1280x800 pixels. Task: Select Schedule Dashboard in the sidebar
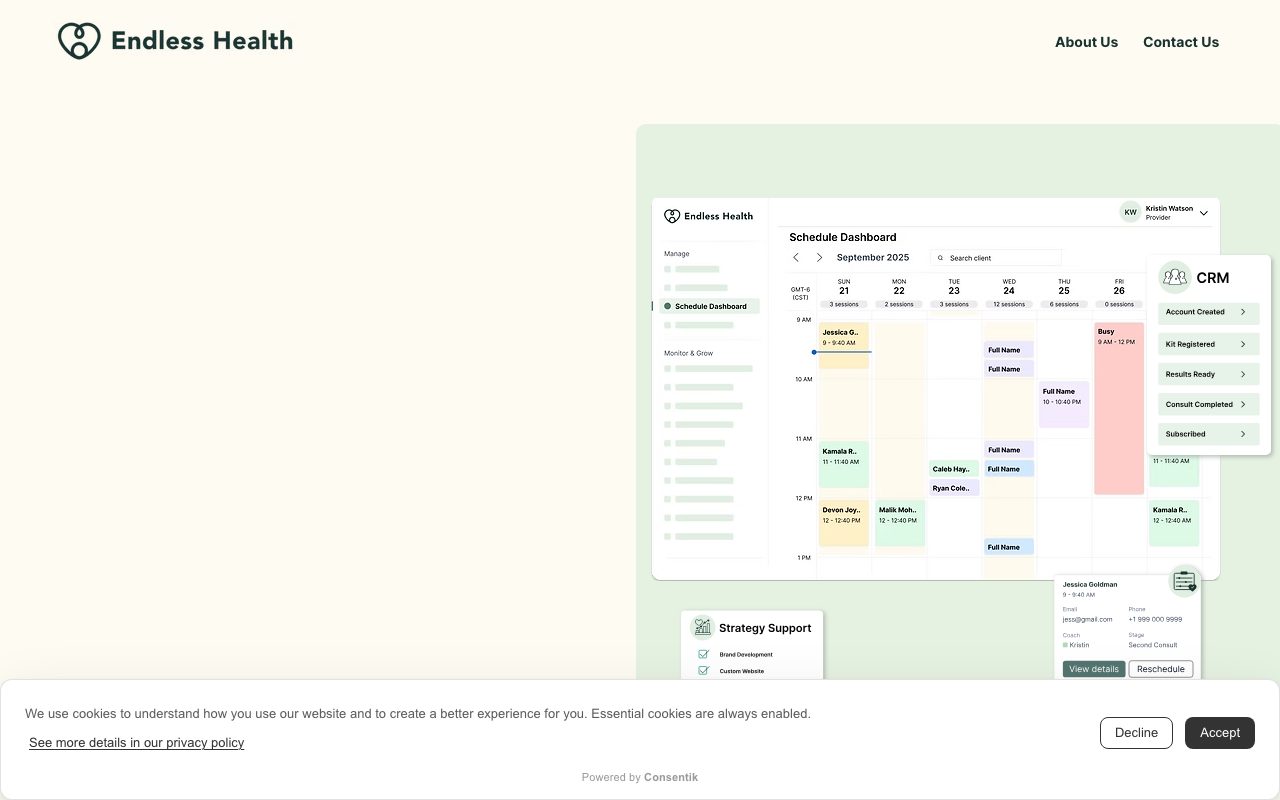click(x=710, y=306)
